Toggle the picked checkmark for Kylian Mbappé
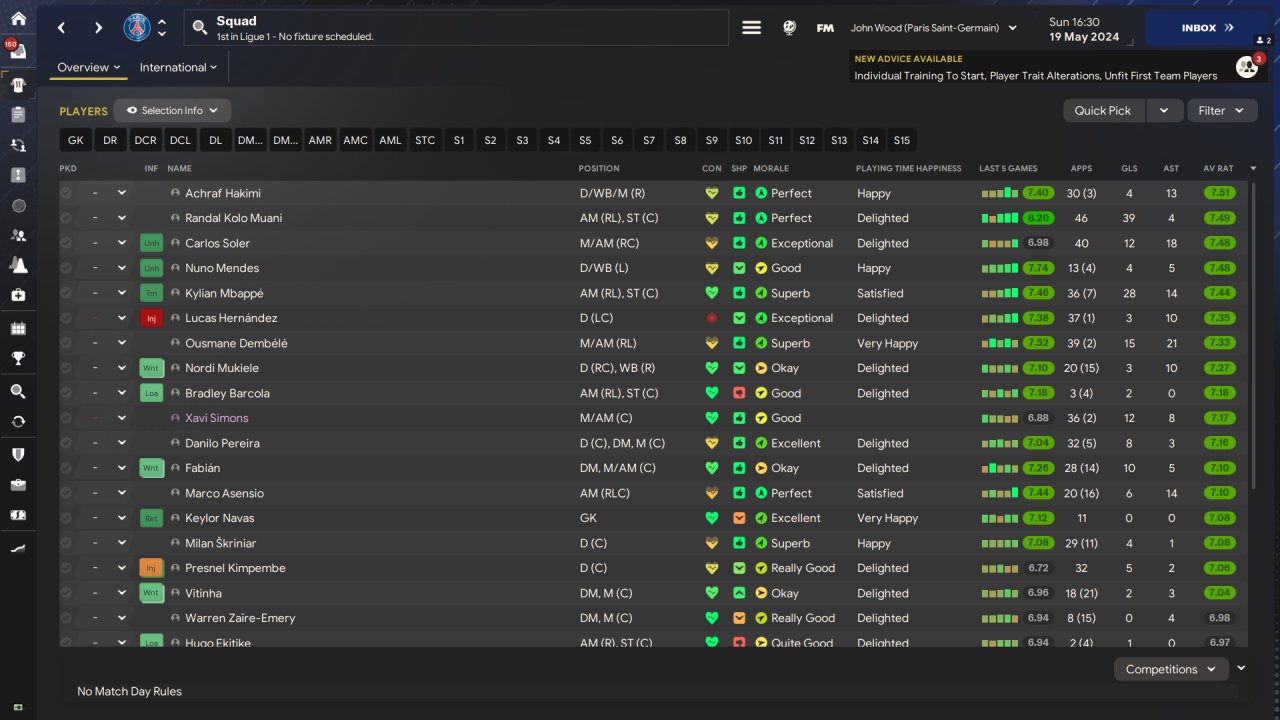 click(66, 293)
